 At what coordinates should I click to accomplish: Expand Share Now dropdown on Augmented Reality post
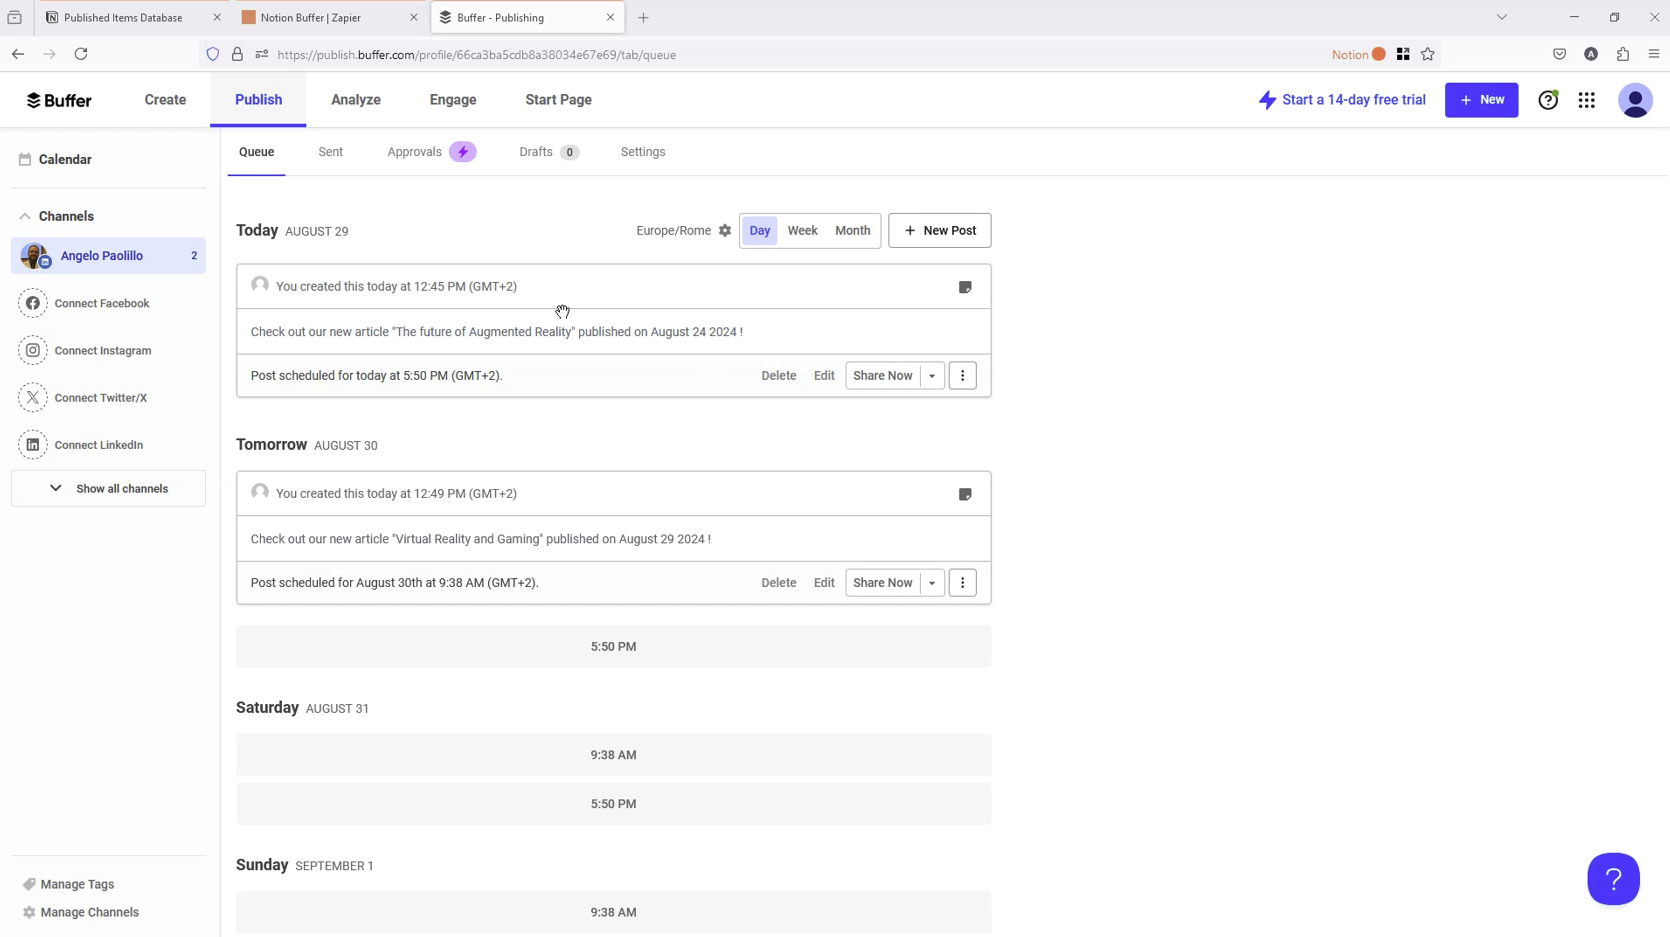pos(932,376)
